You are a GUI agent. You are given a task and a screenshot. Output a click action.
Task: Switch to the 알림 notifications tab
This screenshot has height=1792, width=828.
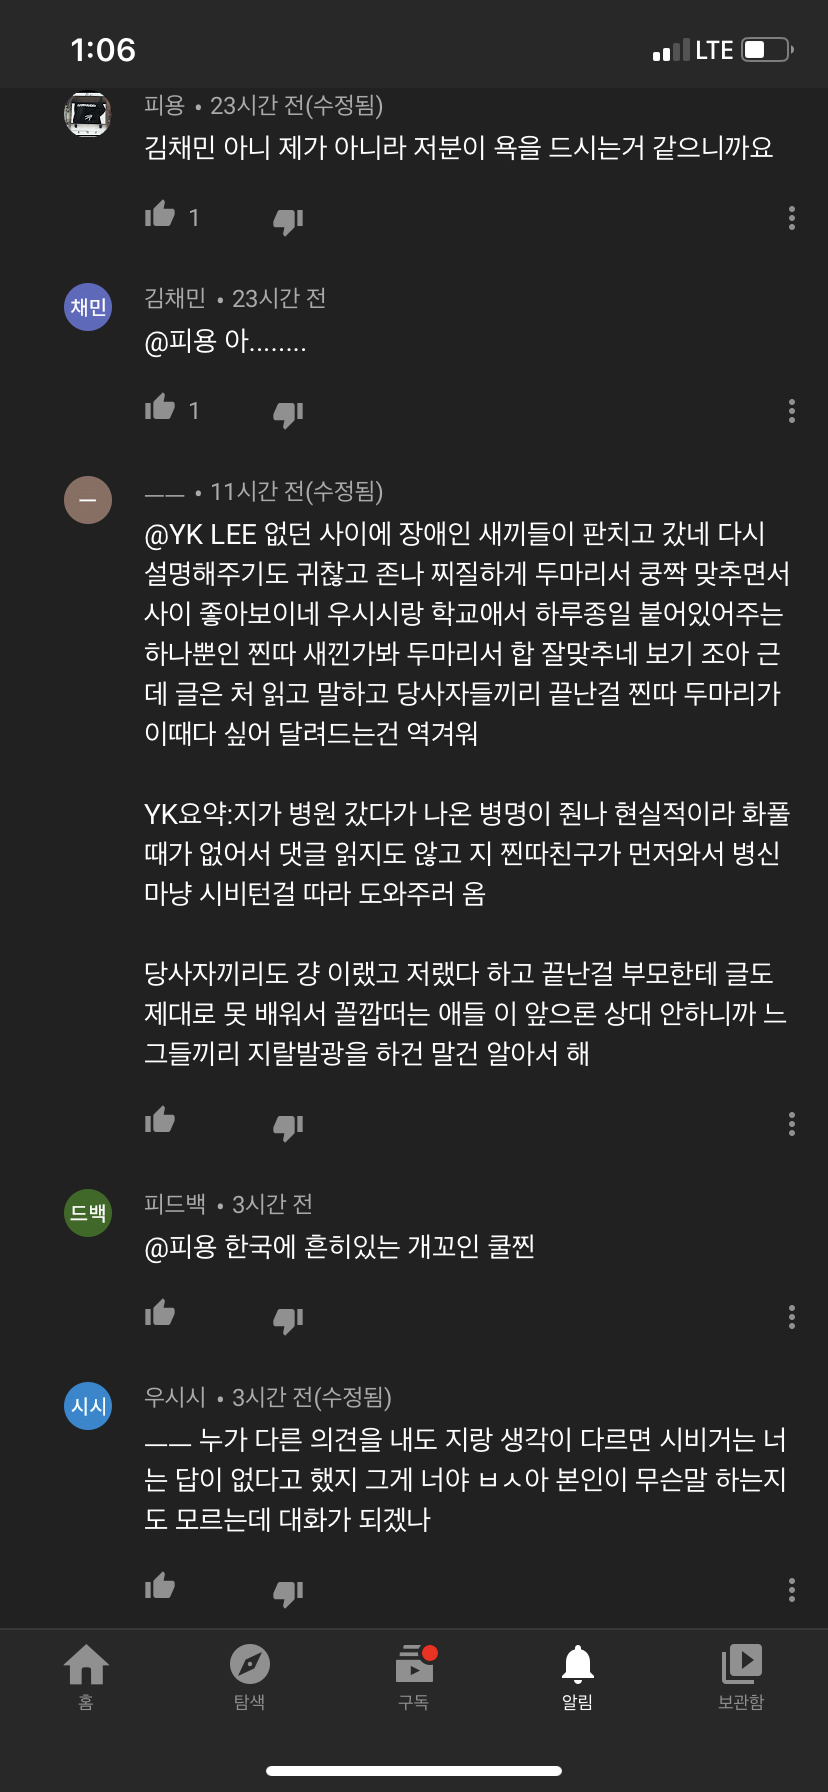[578, 1676]
